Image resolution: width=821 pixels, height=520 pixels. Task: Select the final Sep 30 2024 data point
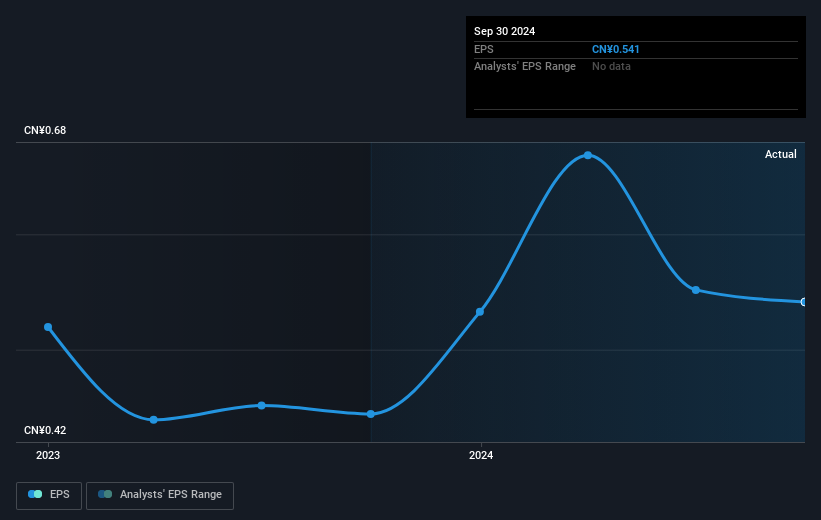804,302
